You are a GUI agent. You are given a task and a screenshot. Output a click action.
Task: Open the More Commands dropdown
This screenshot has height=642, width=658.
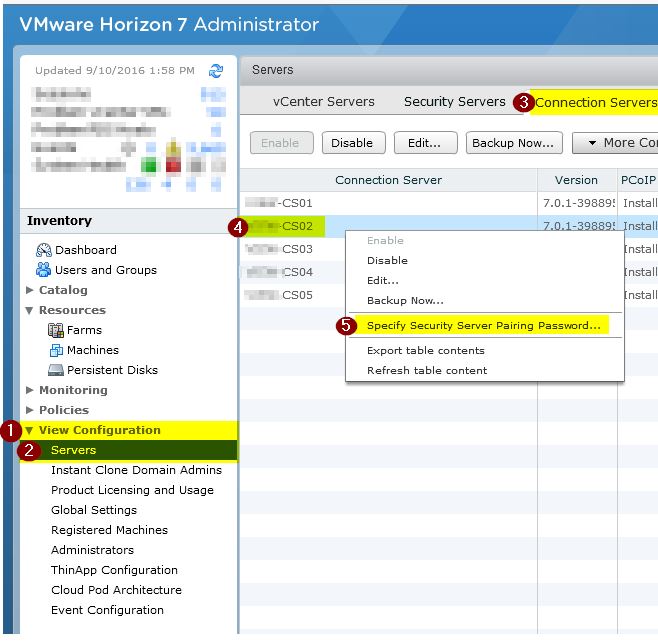tap(615, 143)
